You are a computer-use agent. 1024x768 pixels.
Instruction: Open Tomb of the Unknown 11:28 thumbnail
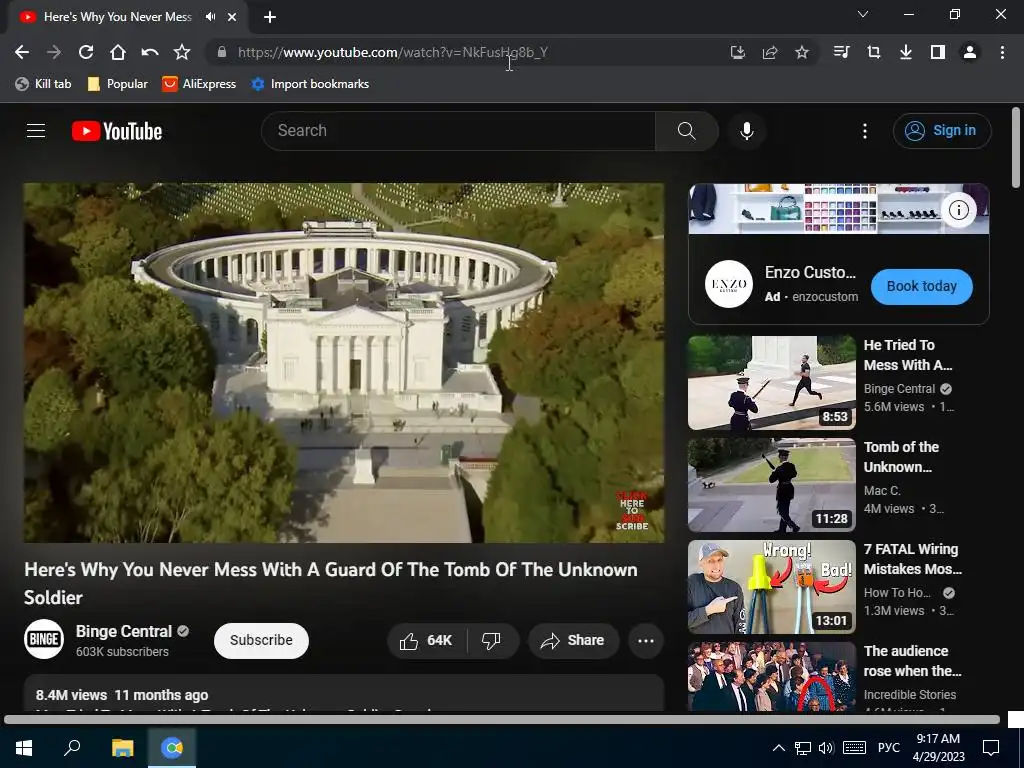[771, 485]
